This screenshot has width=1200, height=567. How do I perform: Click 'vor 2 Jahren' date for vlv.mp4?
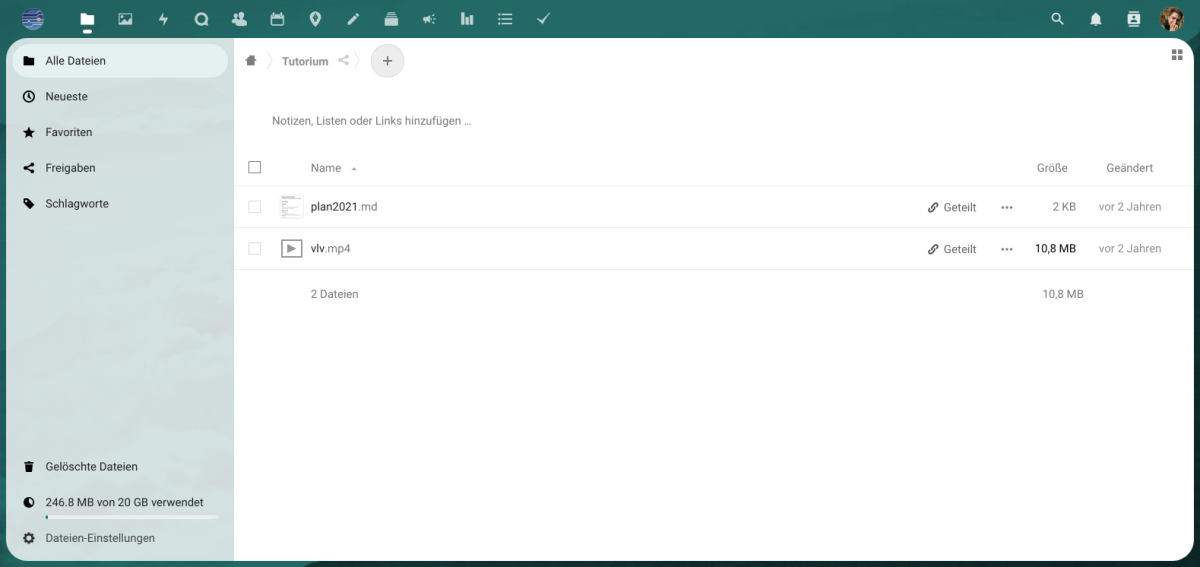1130,248
